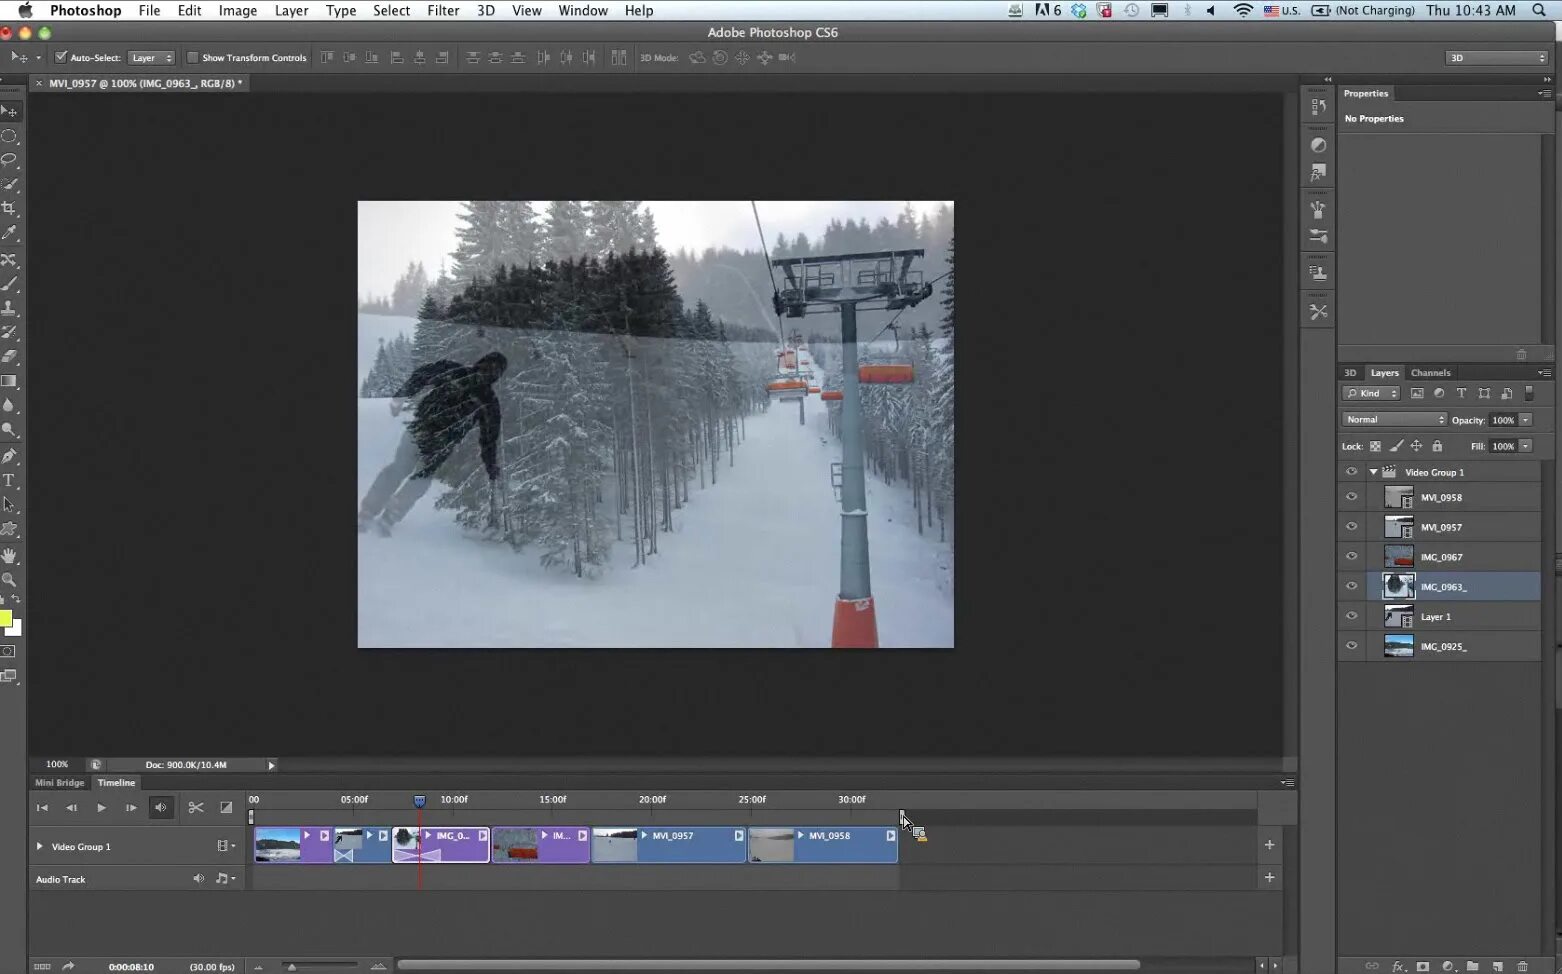Viewport: 1562px width, 974px height.
Task: Open Spotlight search in menu bar
Action: click(x=1539, y=10)
